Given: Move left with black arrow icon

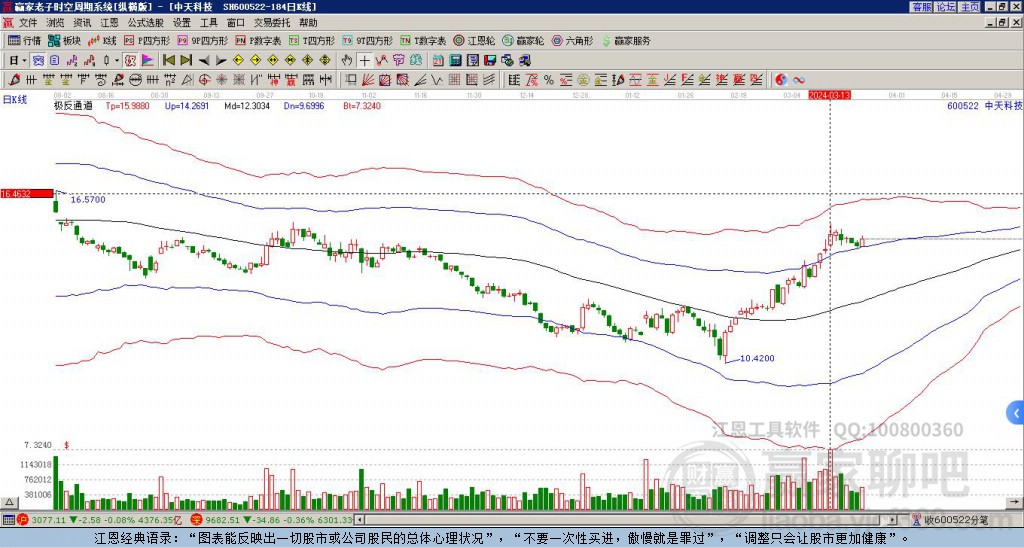Looking at the screenshot, I should (x=204, y=61).
